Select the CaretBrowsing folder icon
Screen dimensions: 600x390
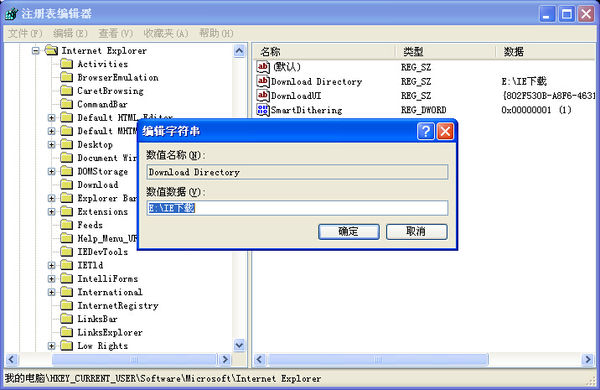click(67, 90)
